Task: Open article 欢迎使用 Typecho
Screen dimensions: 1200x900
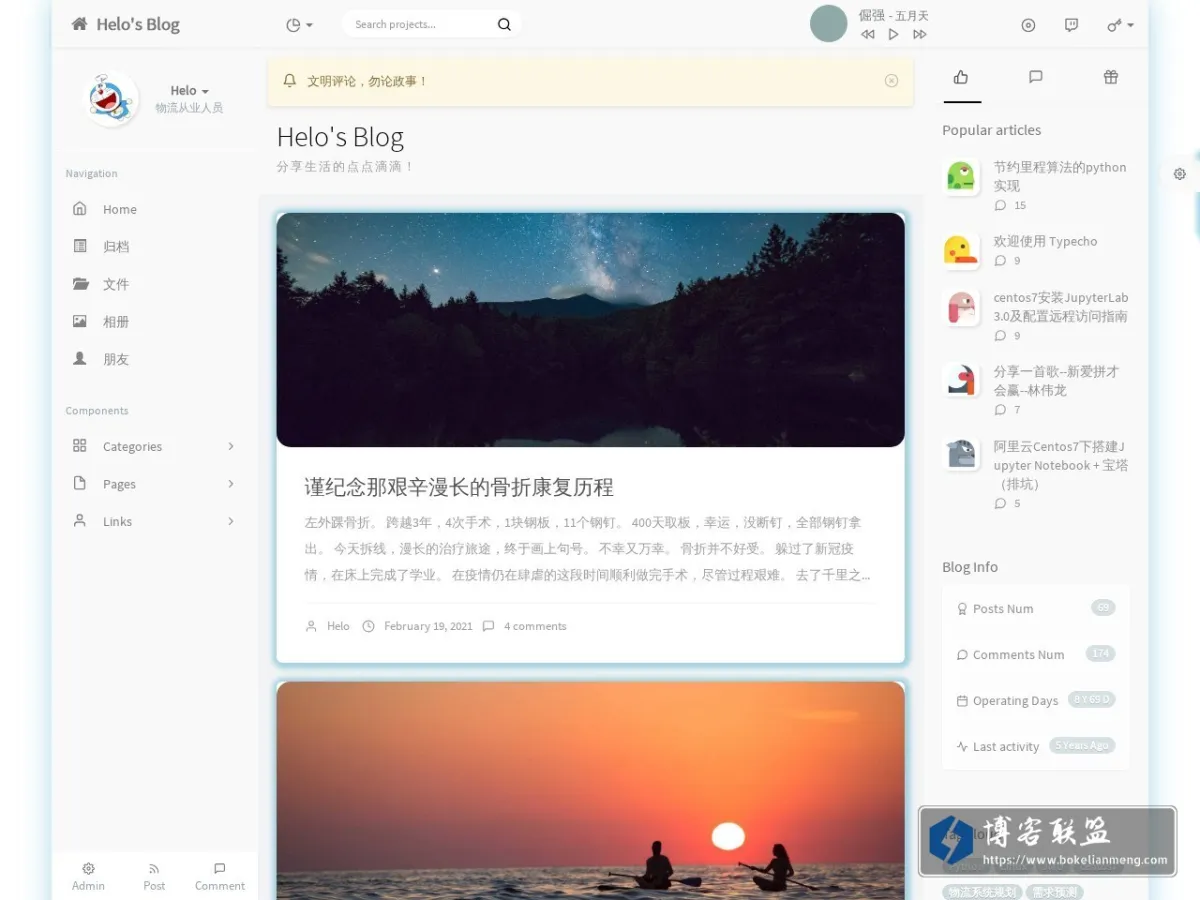Action: tap(1045, 241)
